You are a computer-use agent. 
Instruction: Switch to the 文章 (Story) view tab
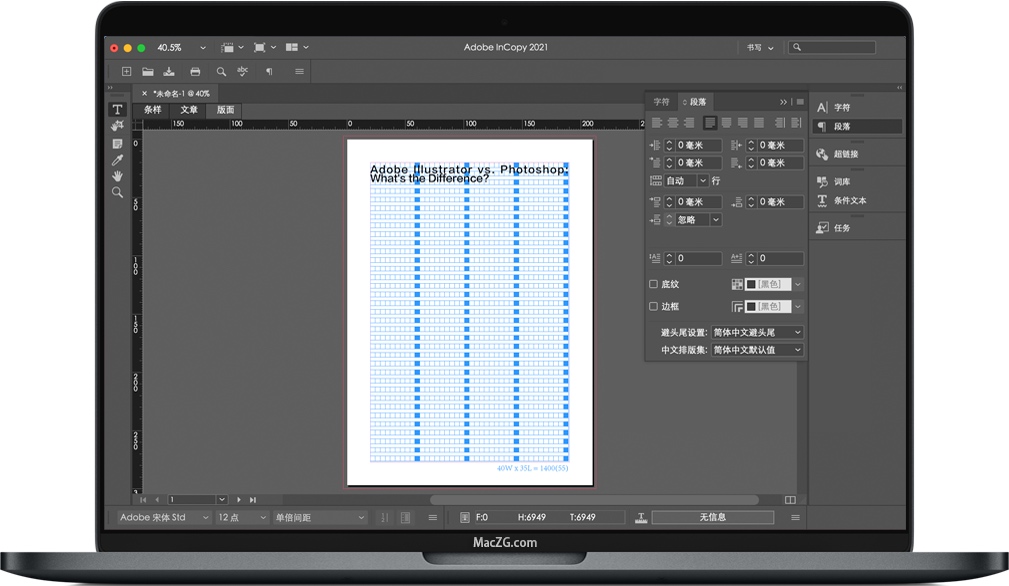tap(189, 110)
